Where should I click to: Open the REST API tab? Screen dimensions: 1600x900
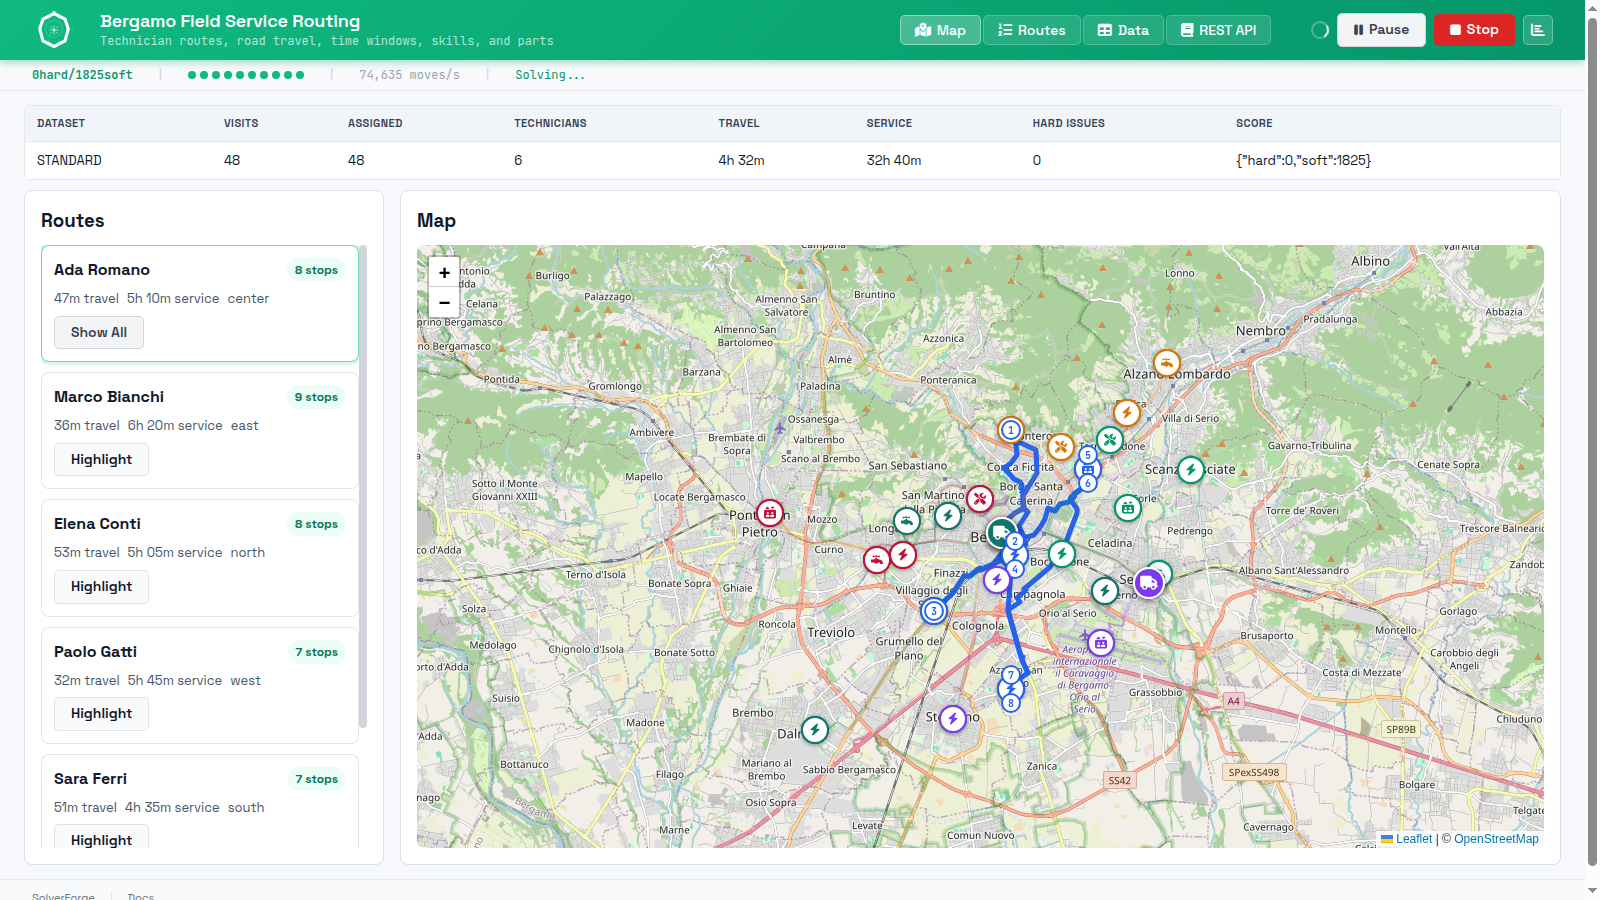coord(1218,30)
